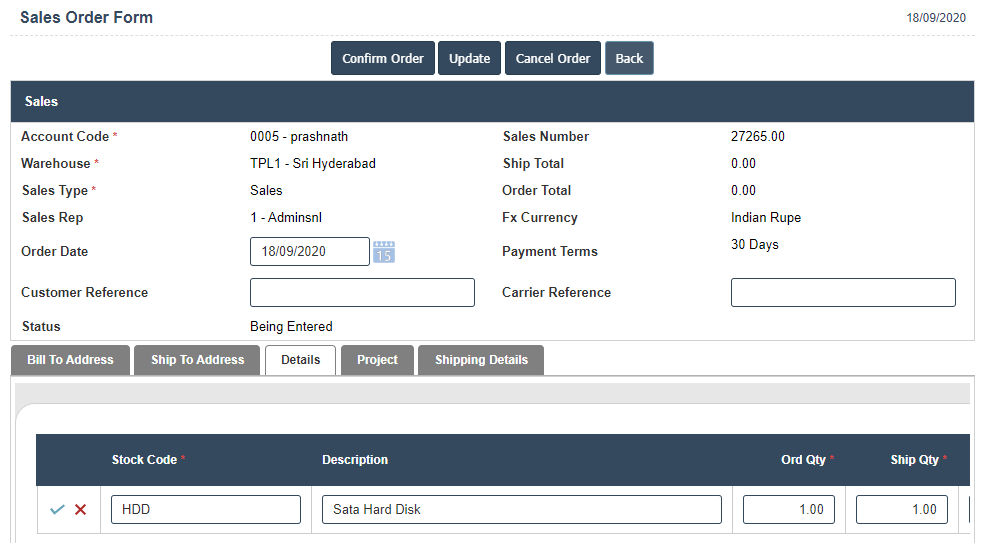Click into the Carrier Reference field
Viewport: 994px width, 543px height.
[x=842, y=293]
